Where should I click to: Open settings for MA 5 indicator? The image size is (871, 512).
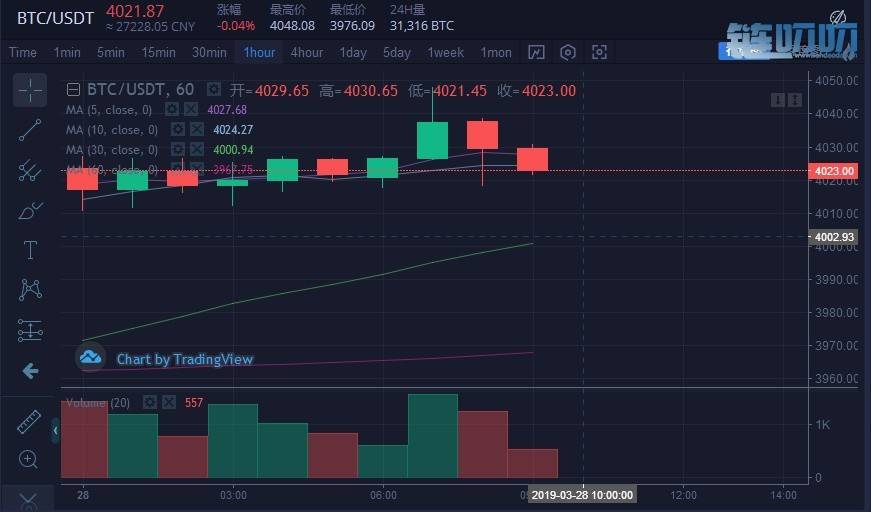click(172, 109)
